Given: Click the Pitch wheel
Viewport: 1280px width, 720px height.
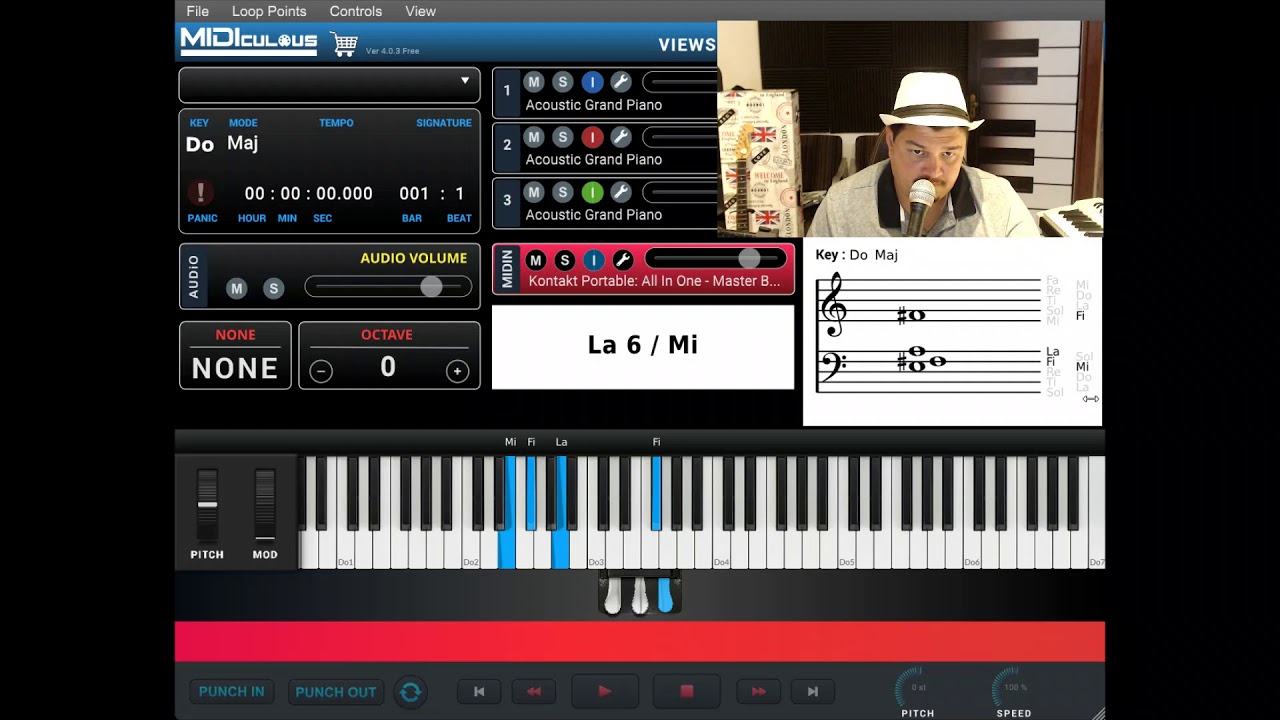Looking at the screenshot, I should tap(207, 505).
